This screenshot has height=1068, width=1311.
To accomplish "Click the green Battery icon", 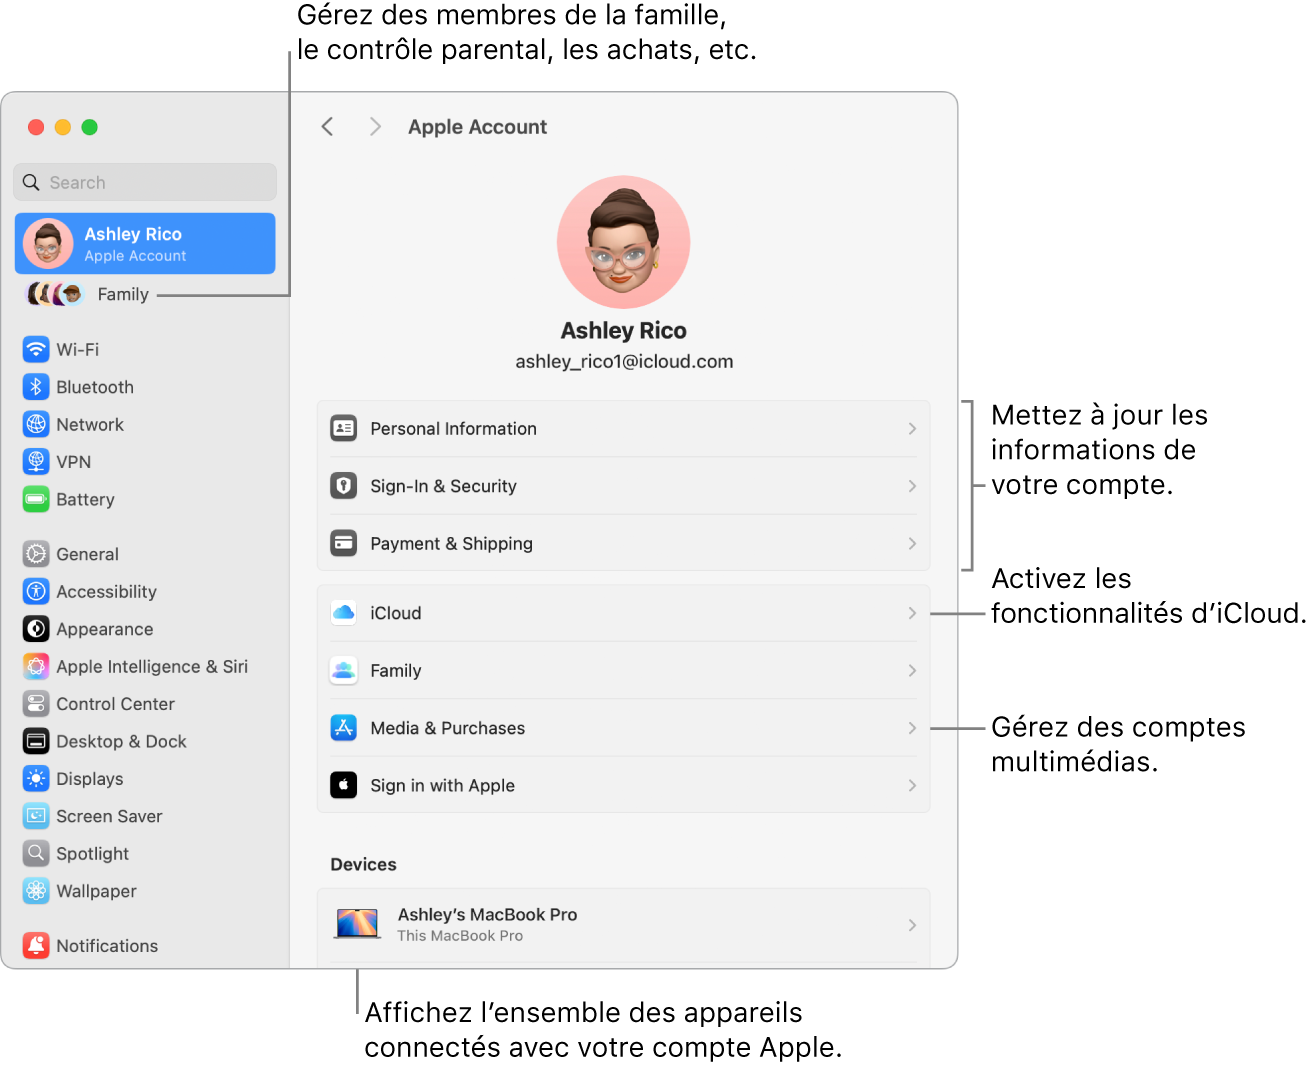I will click(36, 499).
